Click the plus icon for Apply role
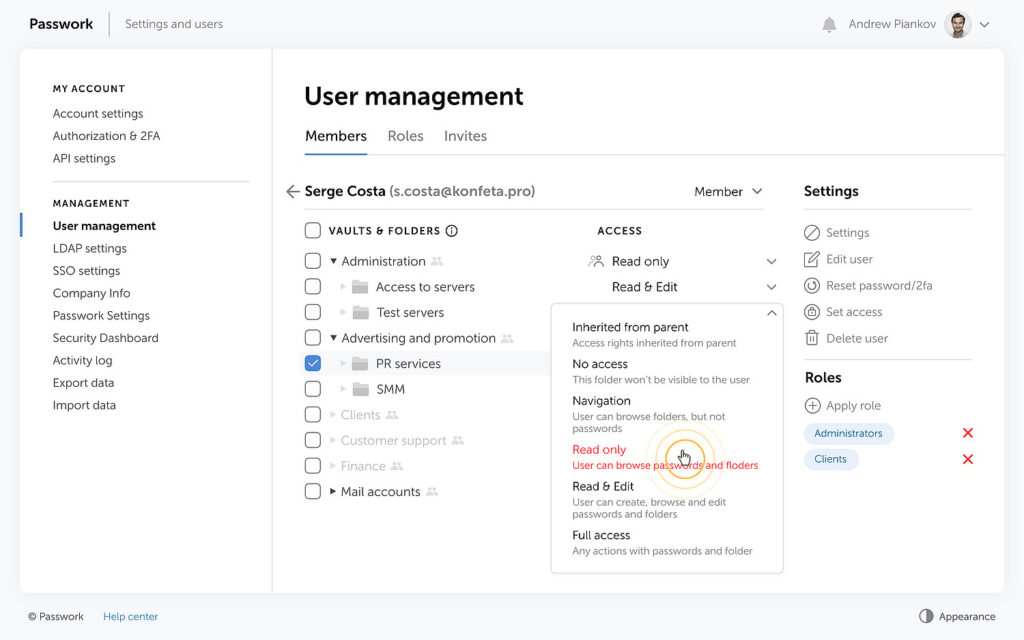 (x=812, y=406)
